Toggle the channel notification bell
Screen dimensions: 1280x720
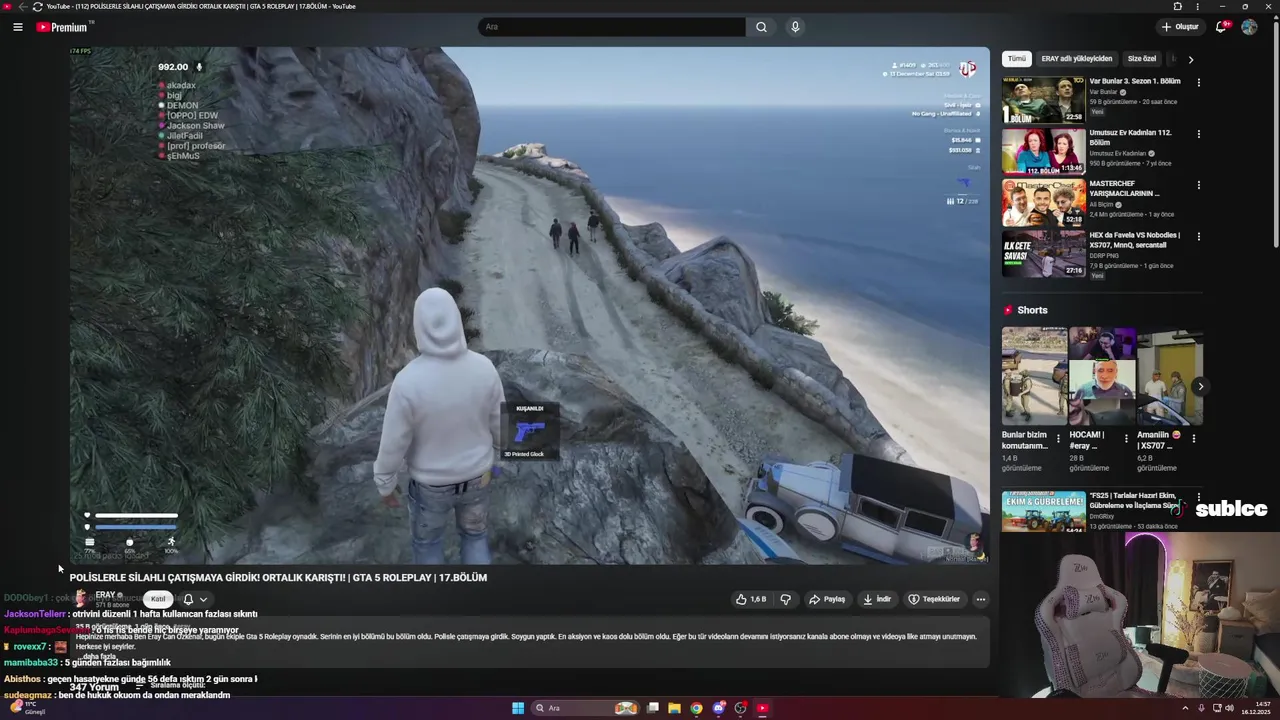tap(188, 599)
